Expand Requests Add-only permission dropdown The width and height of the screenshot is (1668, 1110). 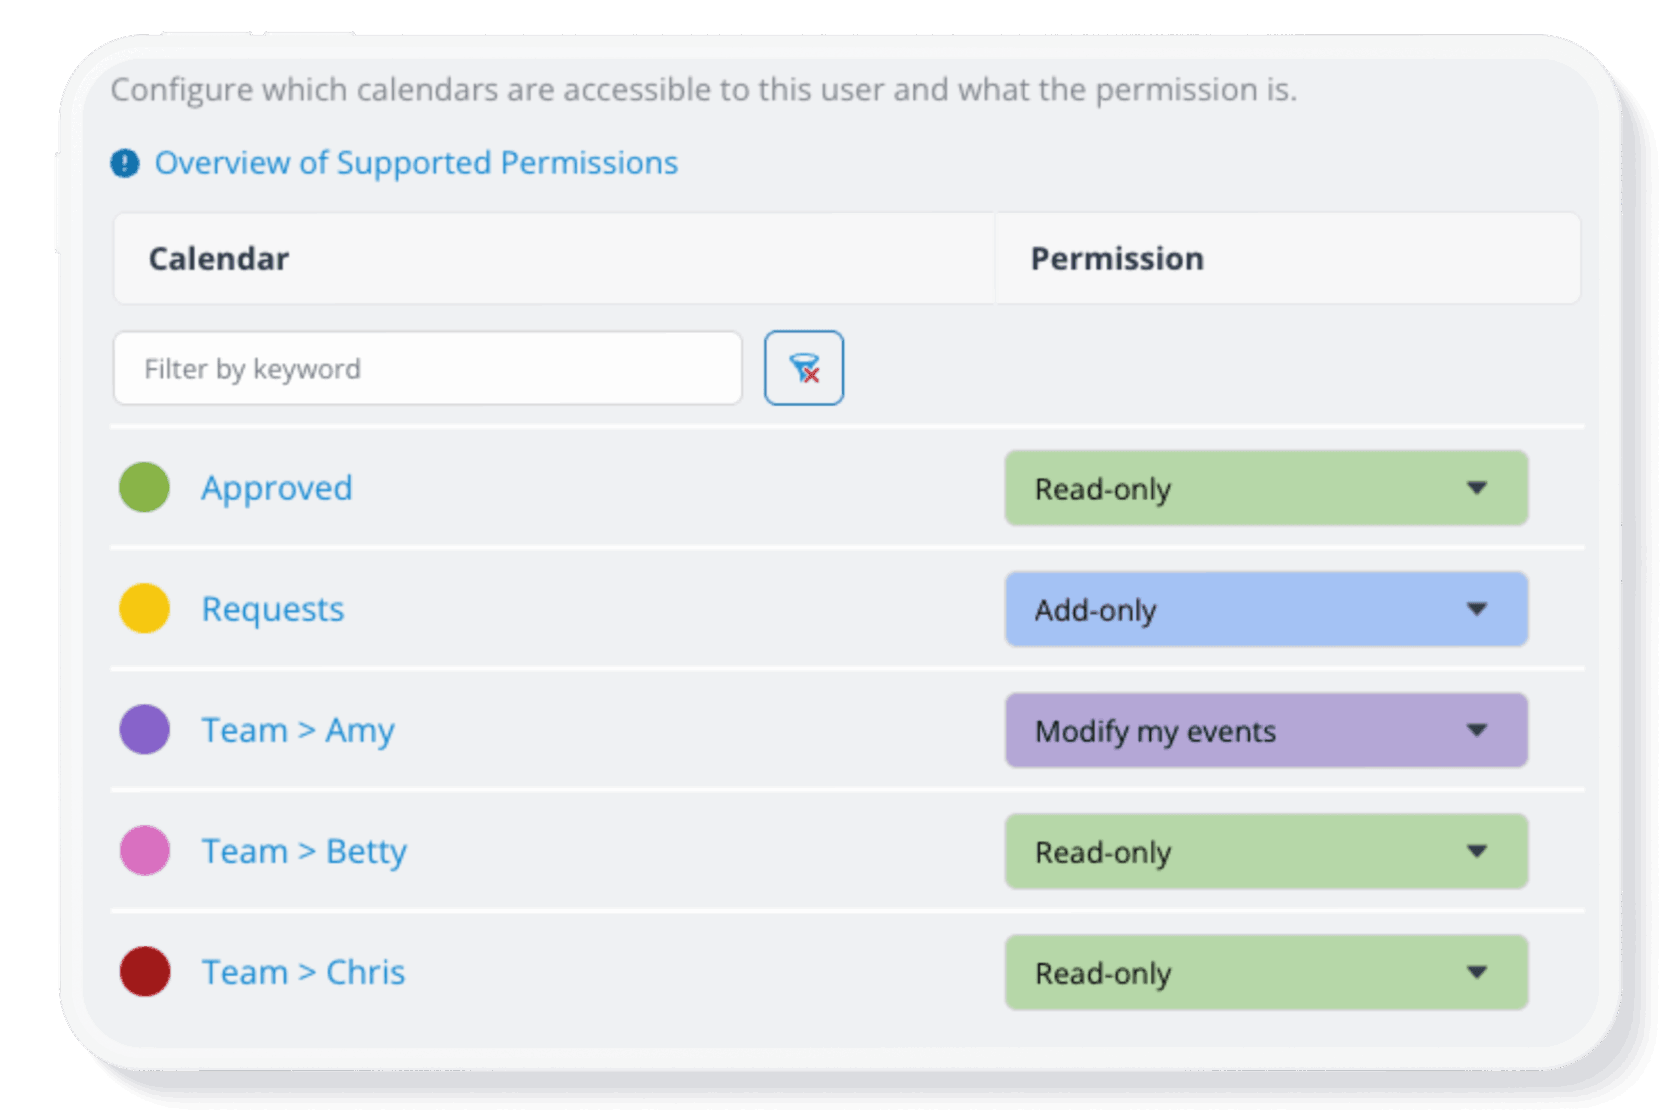click(x=1266, y=609)
